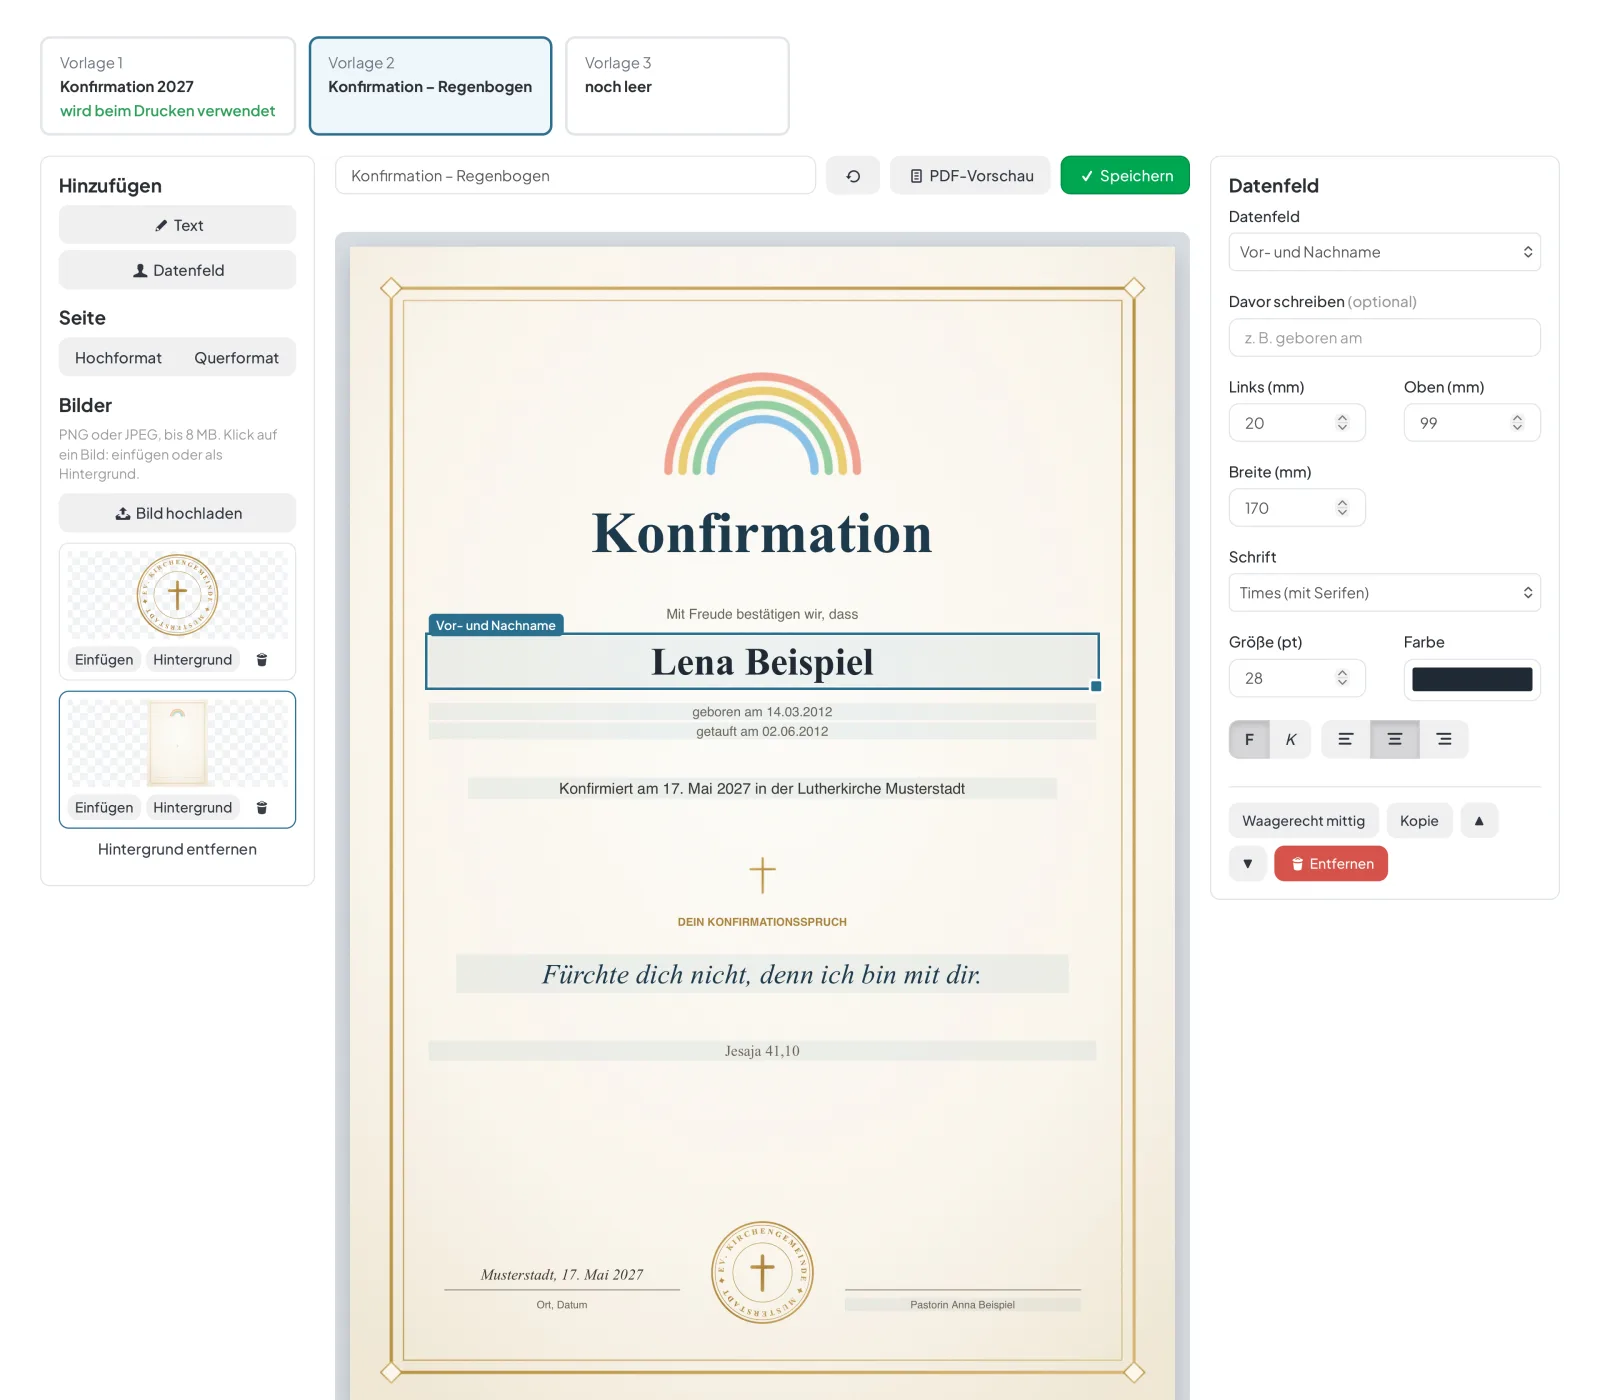Screen dimensions: 1600x1400
Task: Delete the rainbow background image via trash icon
Action: pos(262,808)
